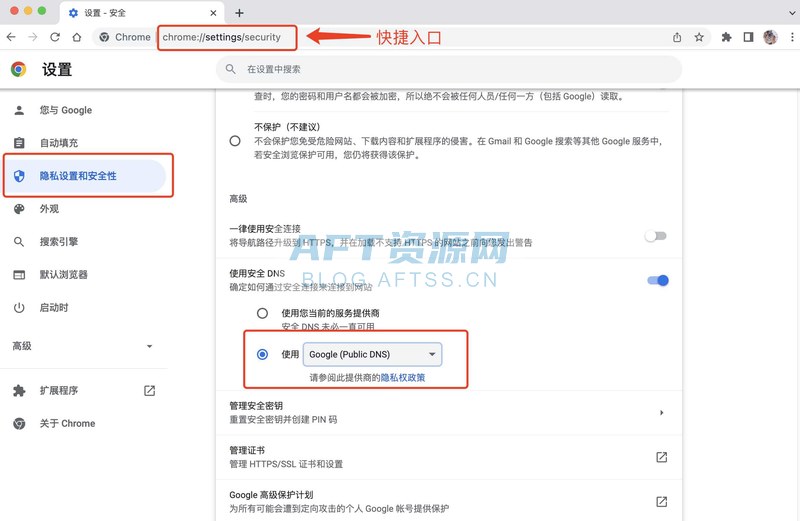
Task: Open the Google (Public DNS) dropdown
Action: pyautogui.click(x=373, y=354)
